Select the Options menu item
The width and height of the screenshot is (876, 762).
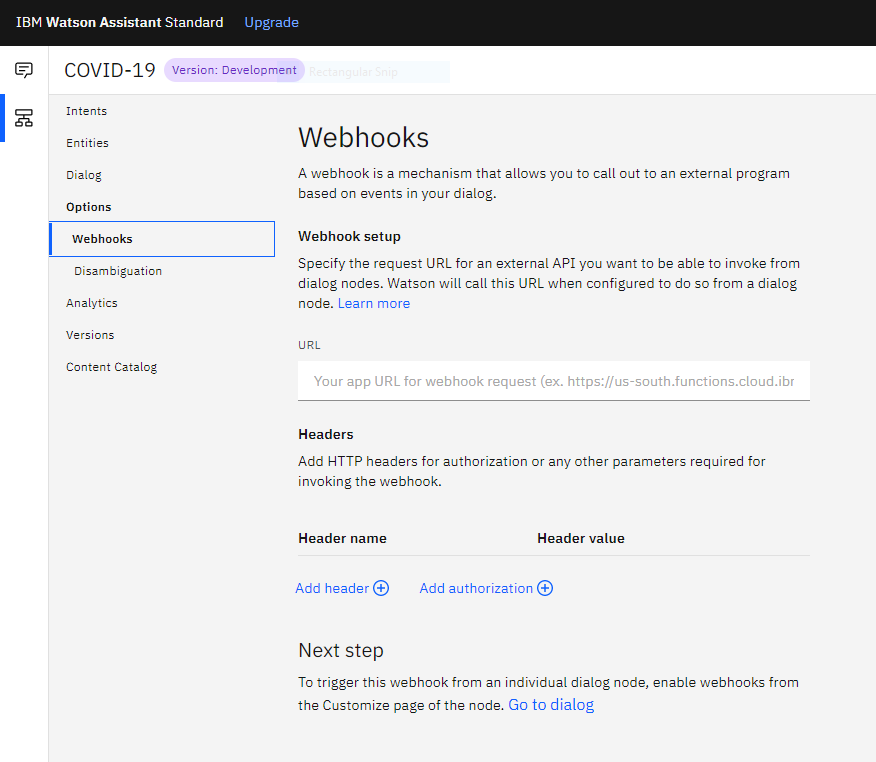89,207
